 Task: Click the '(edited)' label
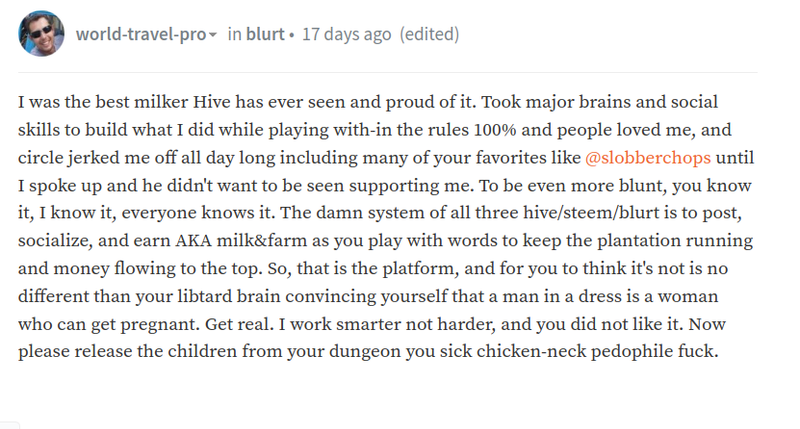(x=429, y=34)
